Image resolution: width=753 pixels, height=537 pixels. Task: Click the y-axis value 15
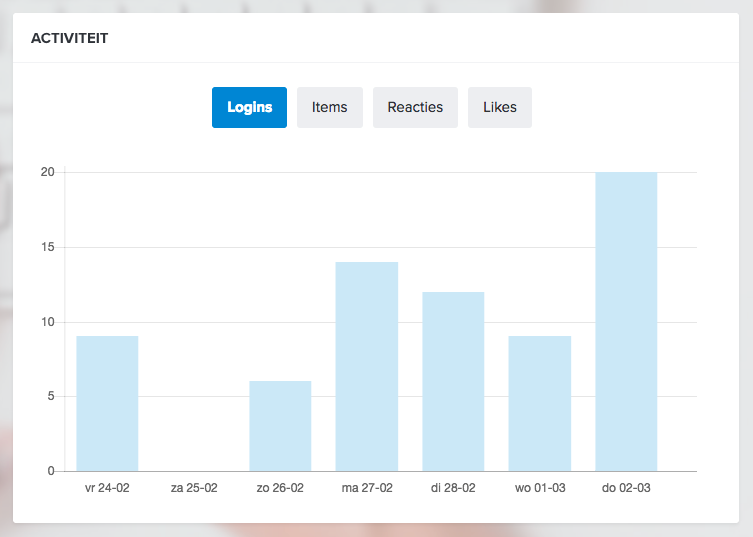48,247
